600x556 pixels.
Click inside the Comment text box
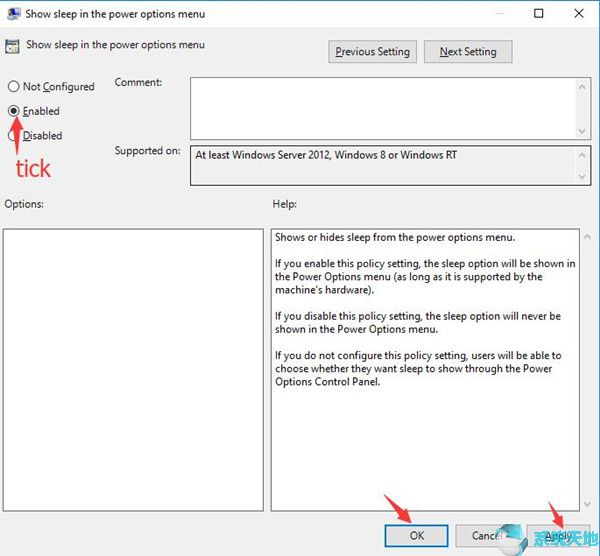[383, 108]
